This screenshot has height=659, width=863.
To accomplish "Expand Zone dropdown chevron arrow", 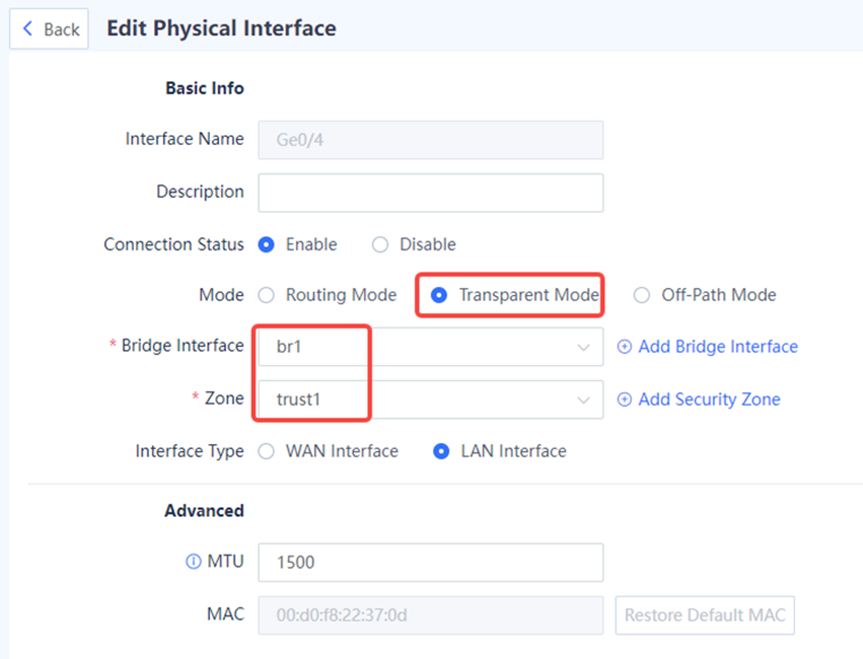I will click(x=583, y=400).
